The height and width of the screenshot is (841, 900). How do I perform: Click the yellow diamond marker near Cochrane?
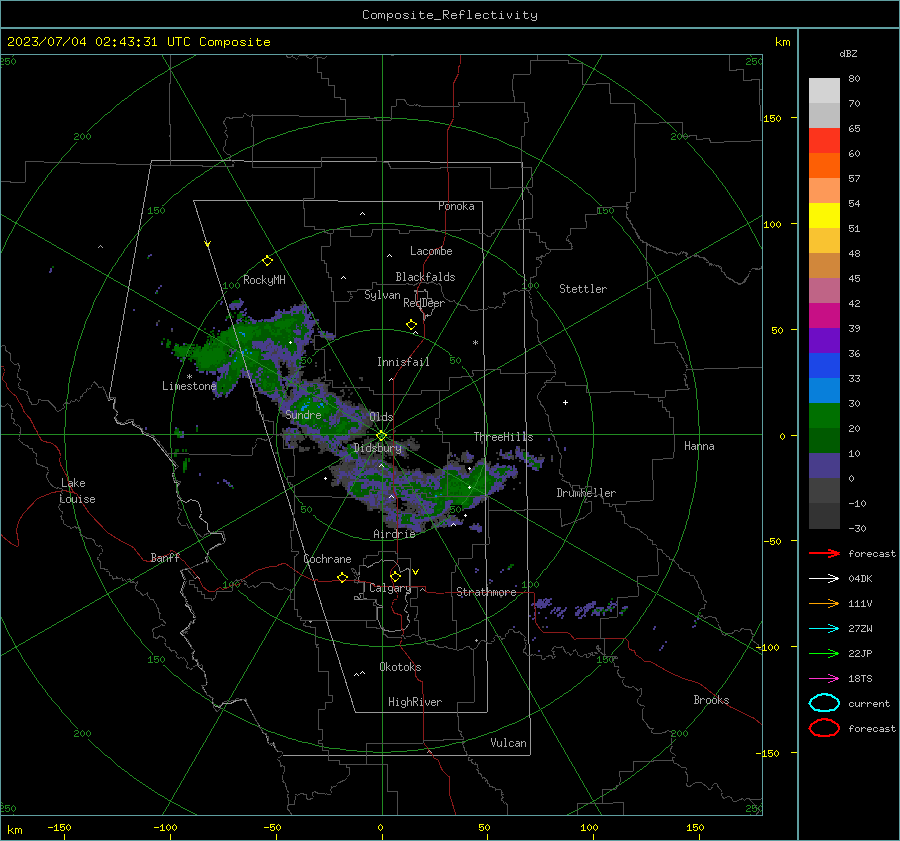[342, 577]
